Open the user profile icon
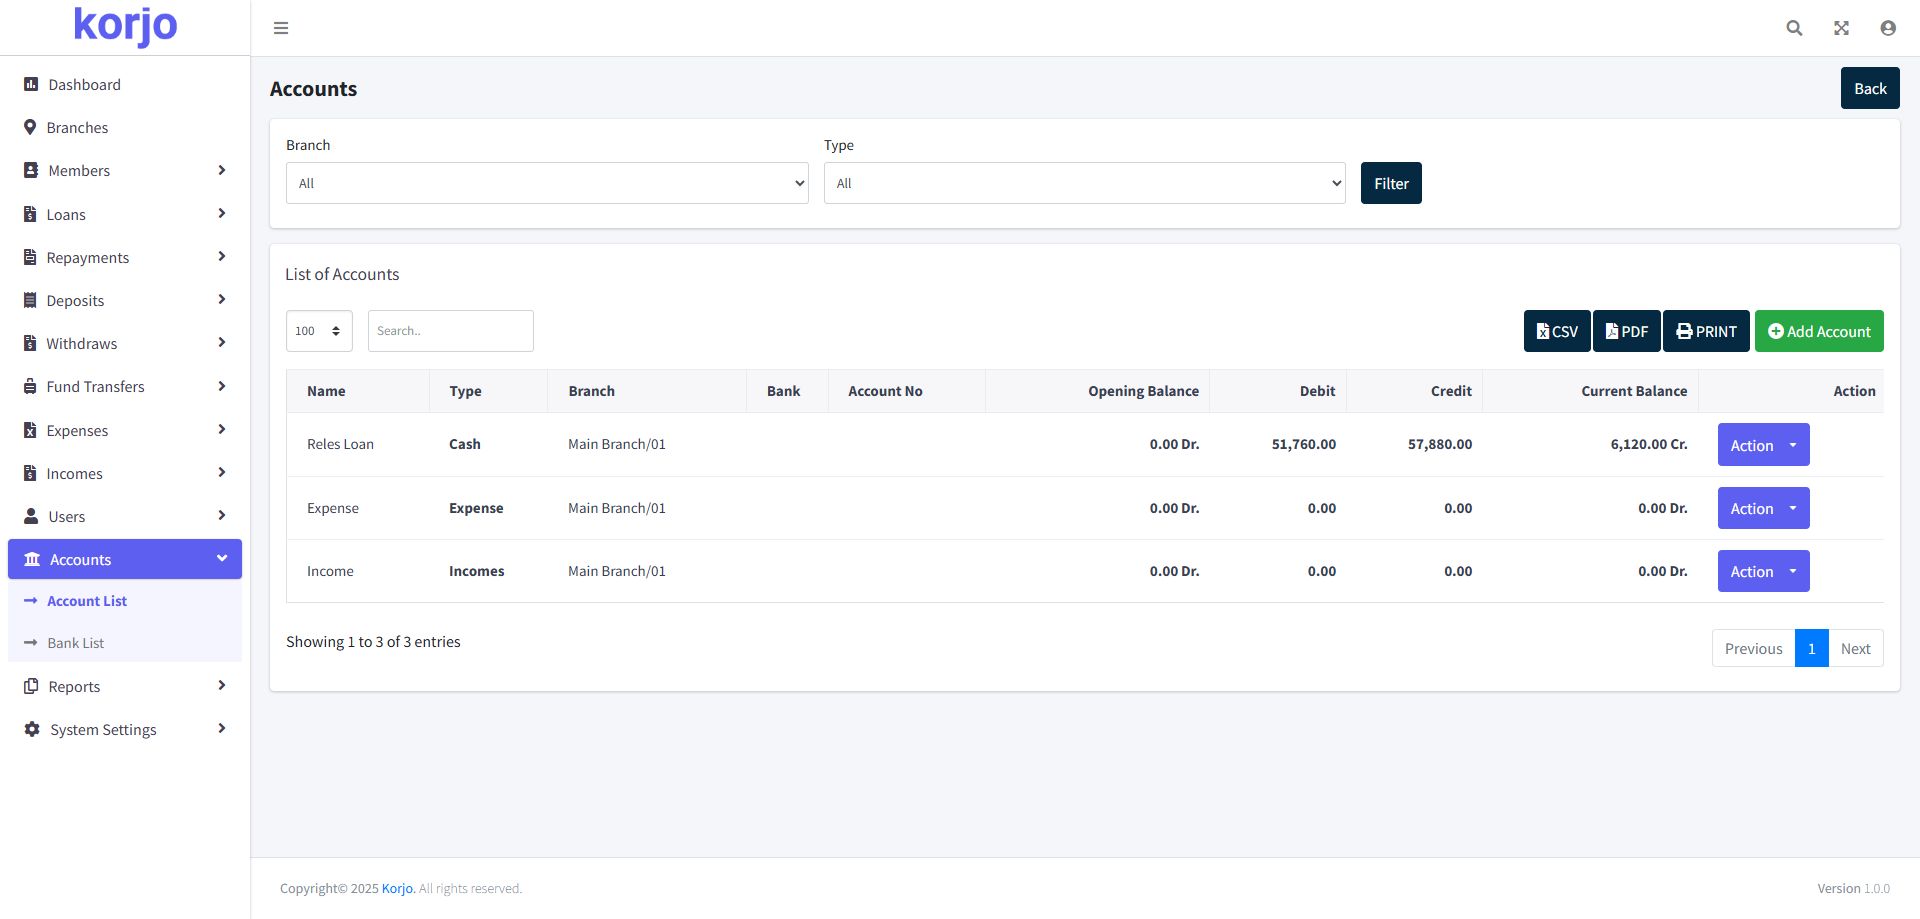Image resolution: width=1920 pixels, height=919 pixels. click(1887, 28)
